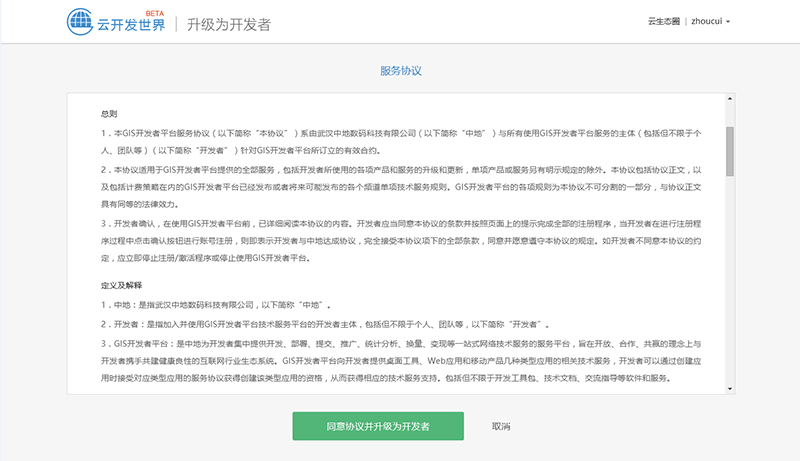Open the zhoucui user menu

(710, 21)
